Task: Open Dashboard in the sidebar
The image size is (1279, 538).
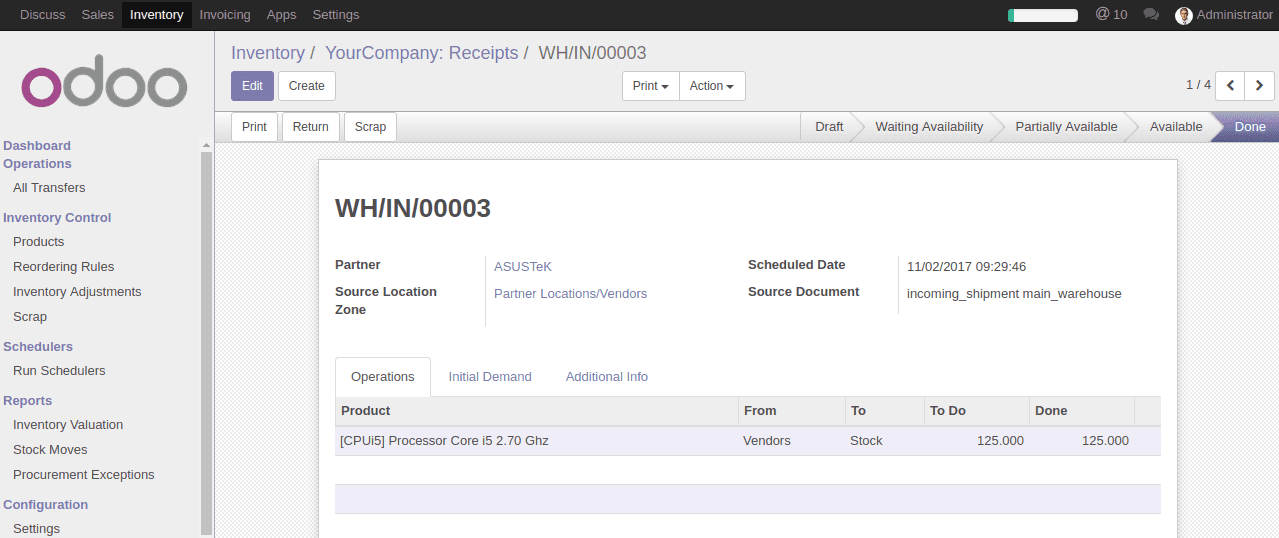Action: point(37,146)
